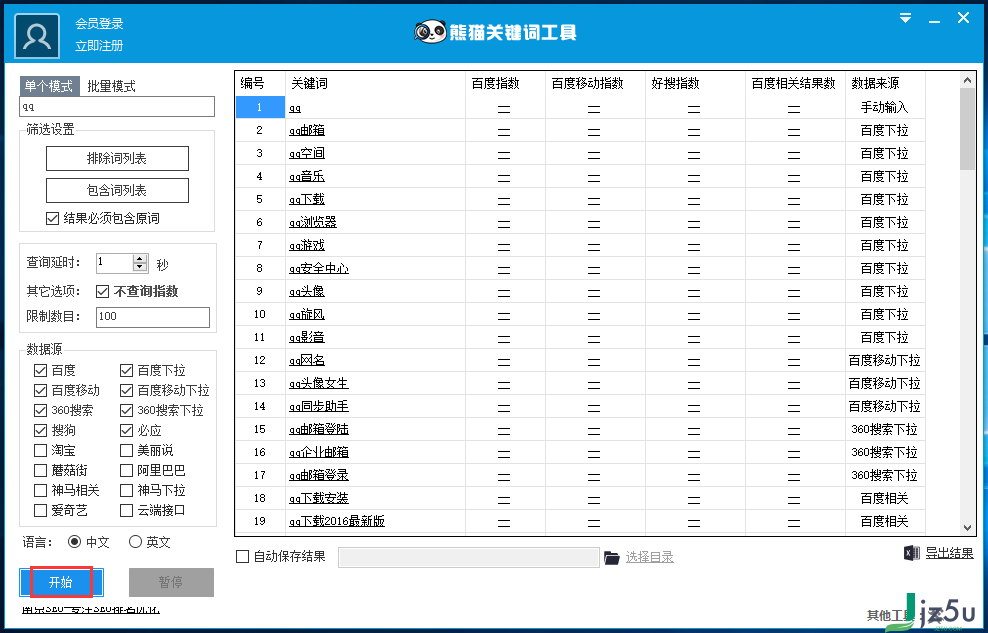Enable the 神马下拉 data source
The height and width of the screenshot is (633, 988).
pyautogui.click(x=126, y=490)
